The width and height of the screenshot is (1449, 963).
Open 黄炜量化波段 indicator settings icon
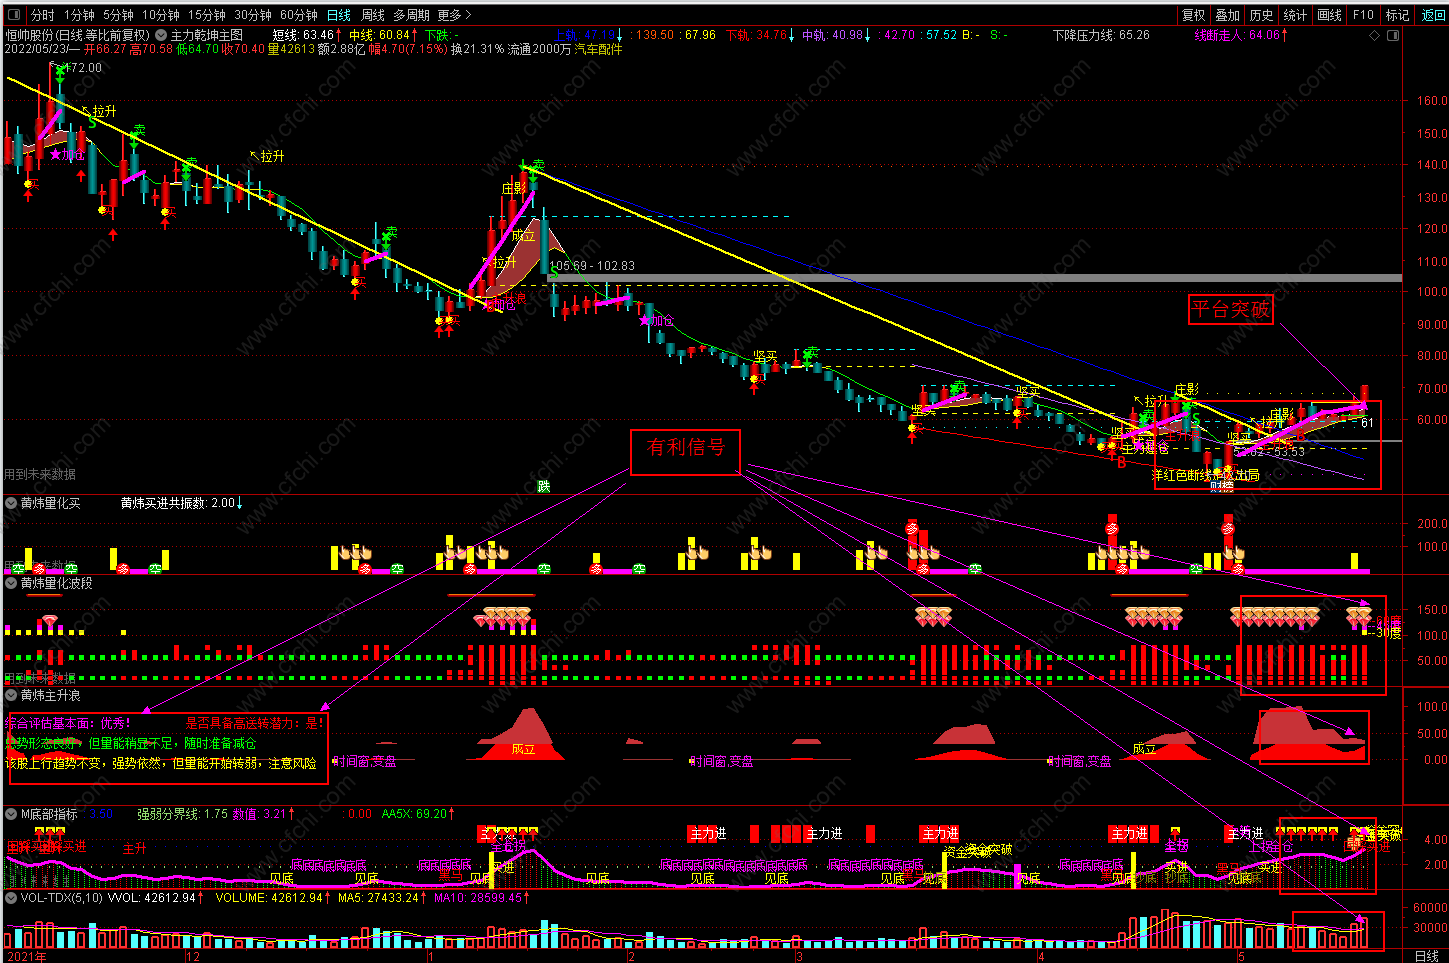[11, 583]
